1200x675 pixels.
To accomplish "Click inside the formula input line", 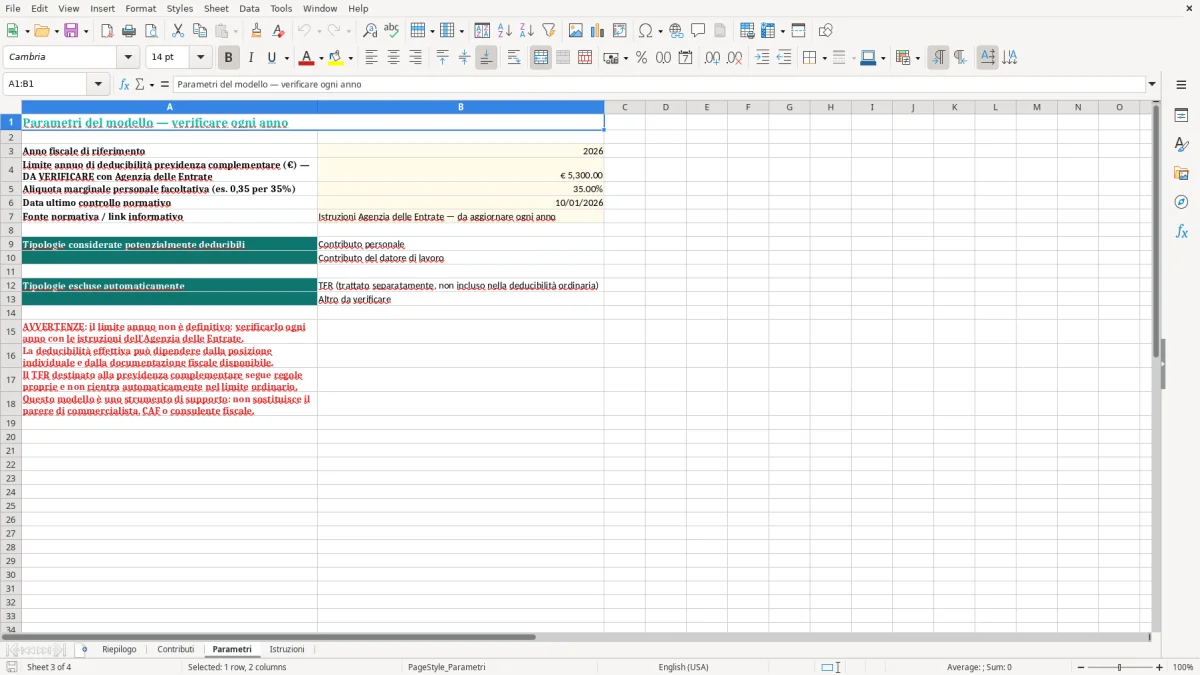I will [x=659, y=85].
